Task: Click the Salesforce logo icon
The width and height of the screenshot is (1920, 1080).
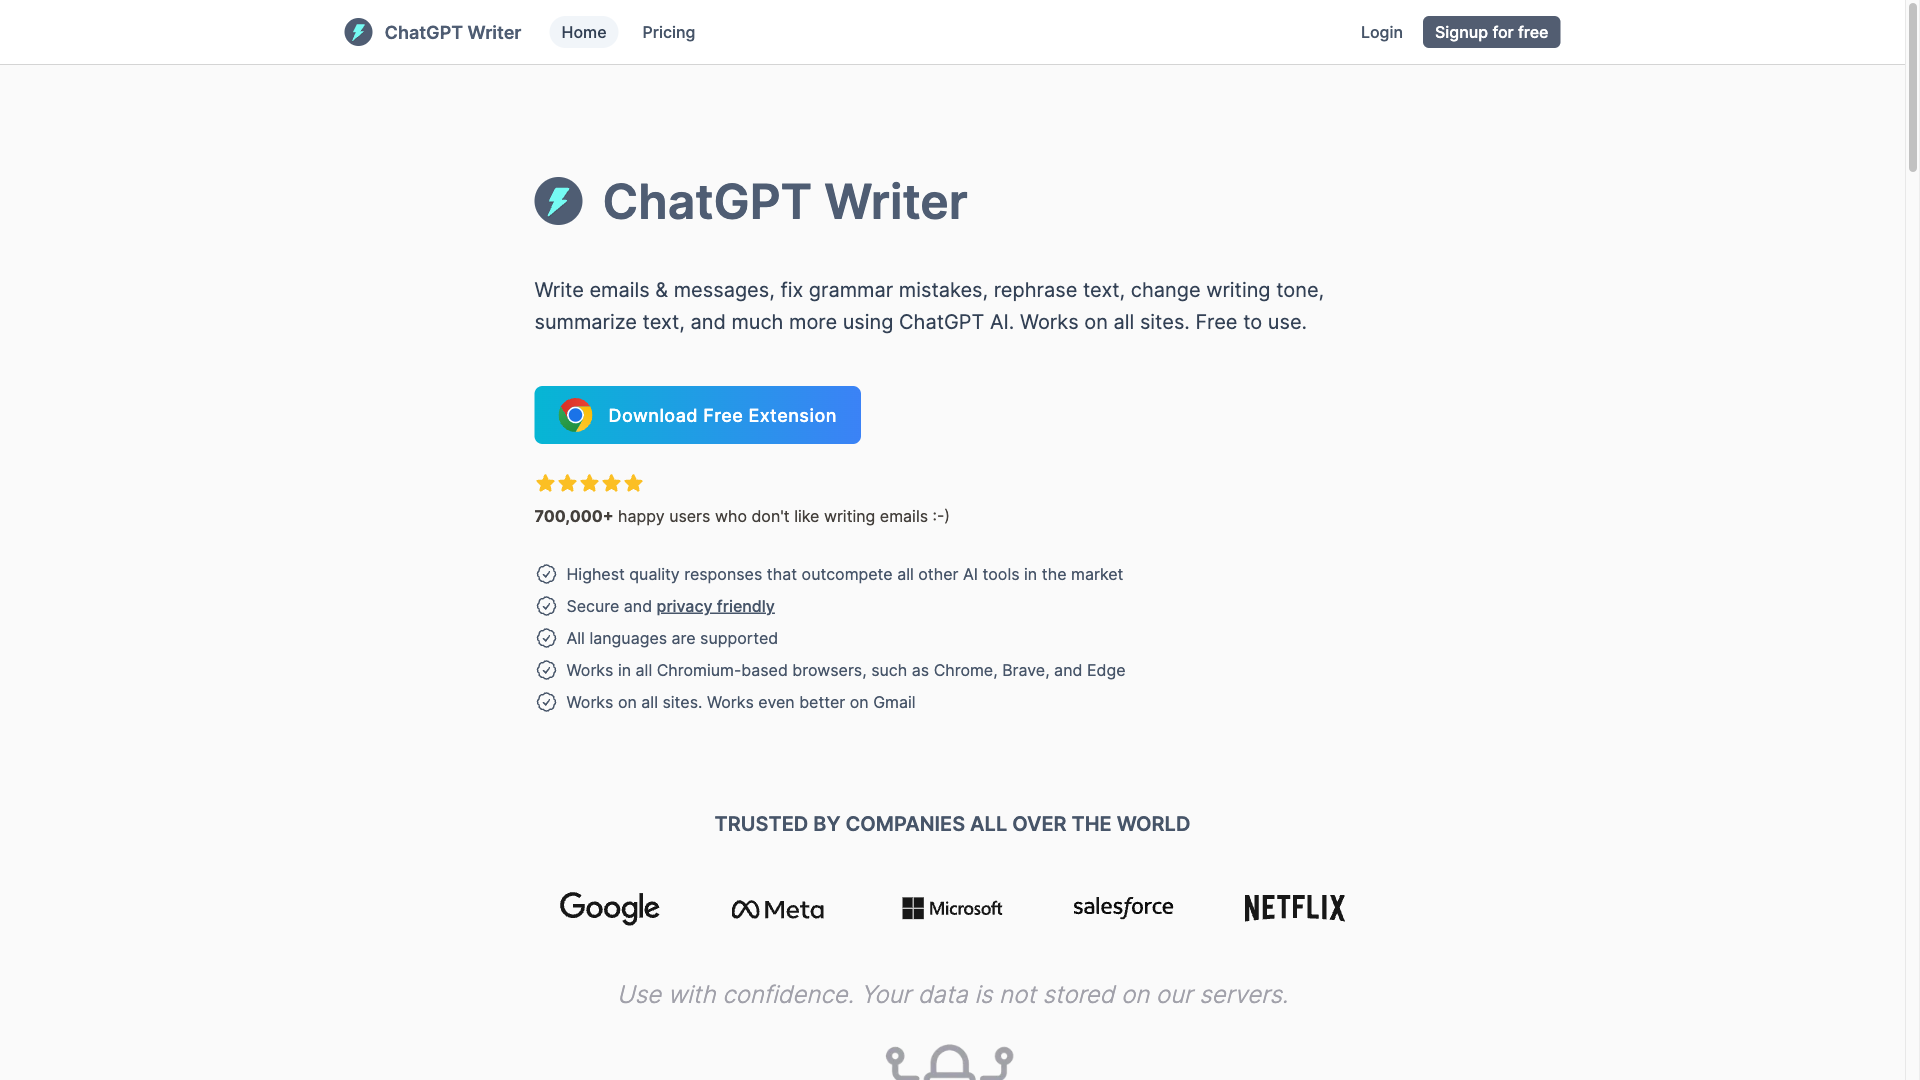Action: 1122,907
